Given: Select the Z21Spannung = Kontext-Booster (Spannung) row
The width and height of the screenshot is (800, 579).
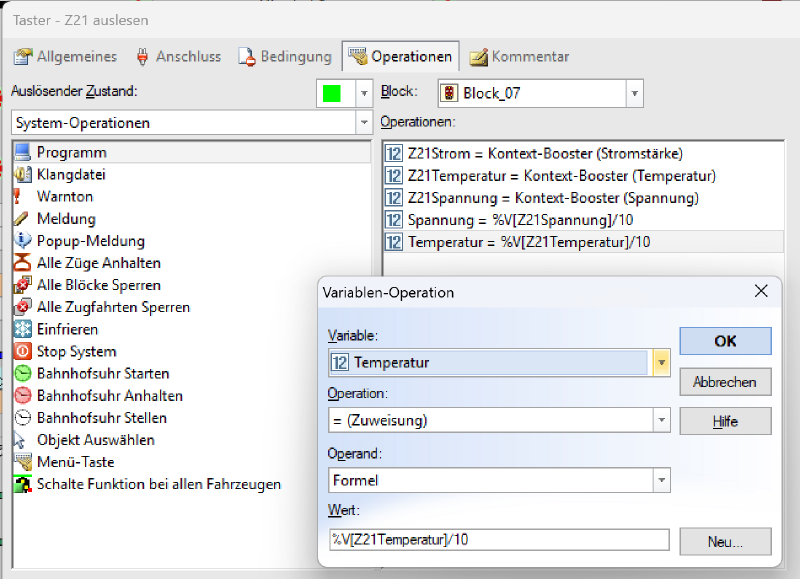Looking at the screenshot, I should [584, 197].
